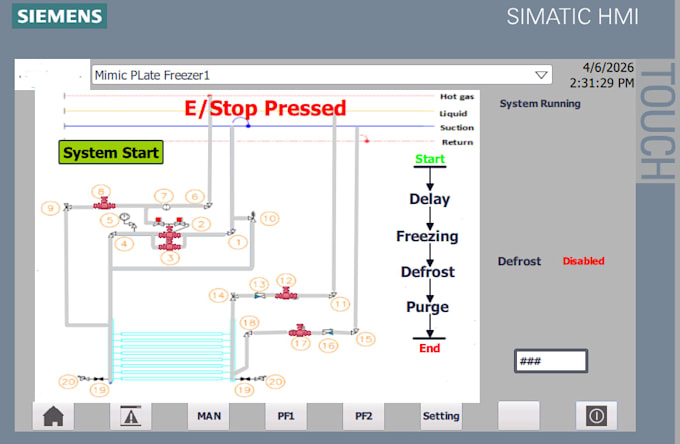Screen dimensions: 680x444
Task: Click the valve marked 9
Action: pos(67,207)
